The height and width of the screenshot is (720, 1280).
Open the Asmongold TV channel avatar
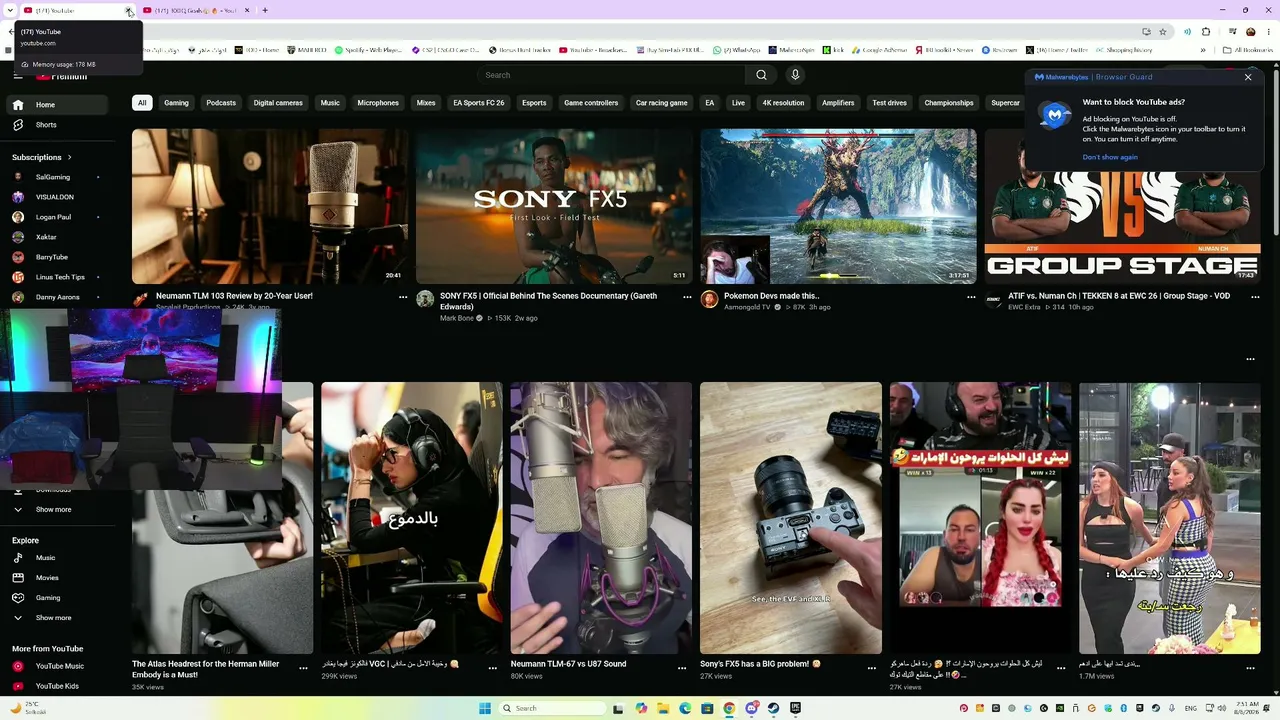pos(709,299)
